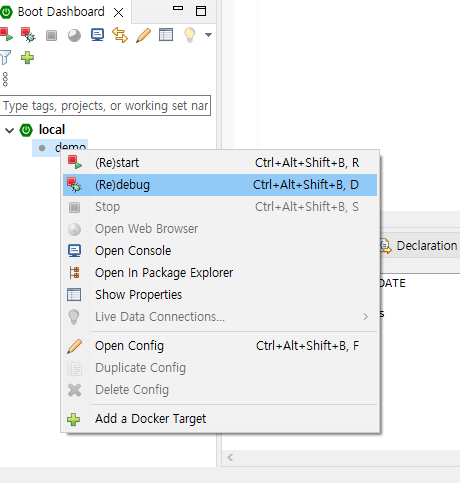Choose Open Web Browser in context menu
This screenshot has width=460, height=483.
[x=220, y=229]
